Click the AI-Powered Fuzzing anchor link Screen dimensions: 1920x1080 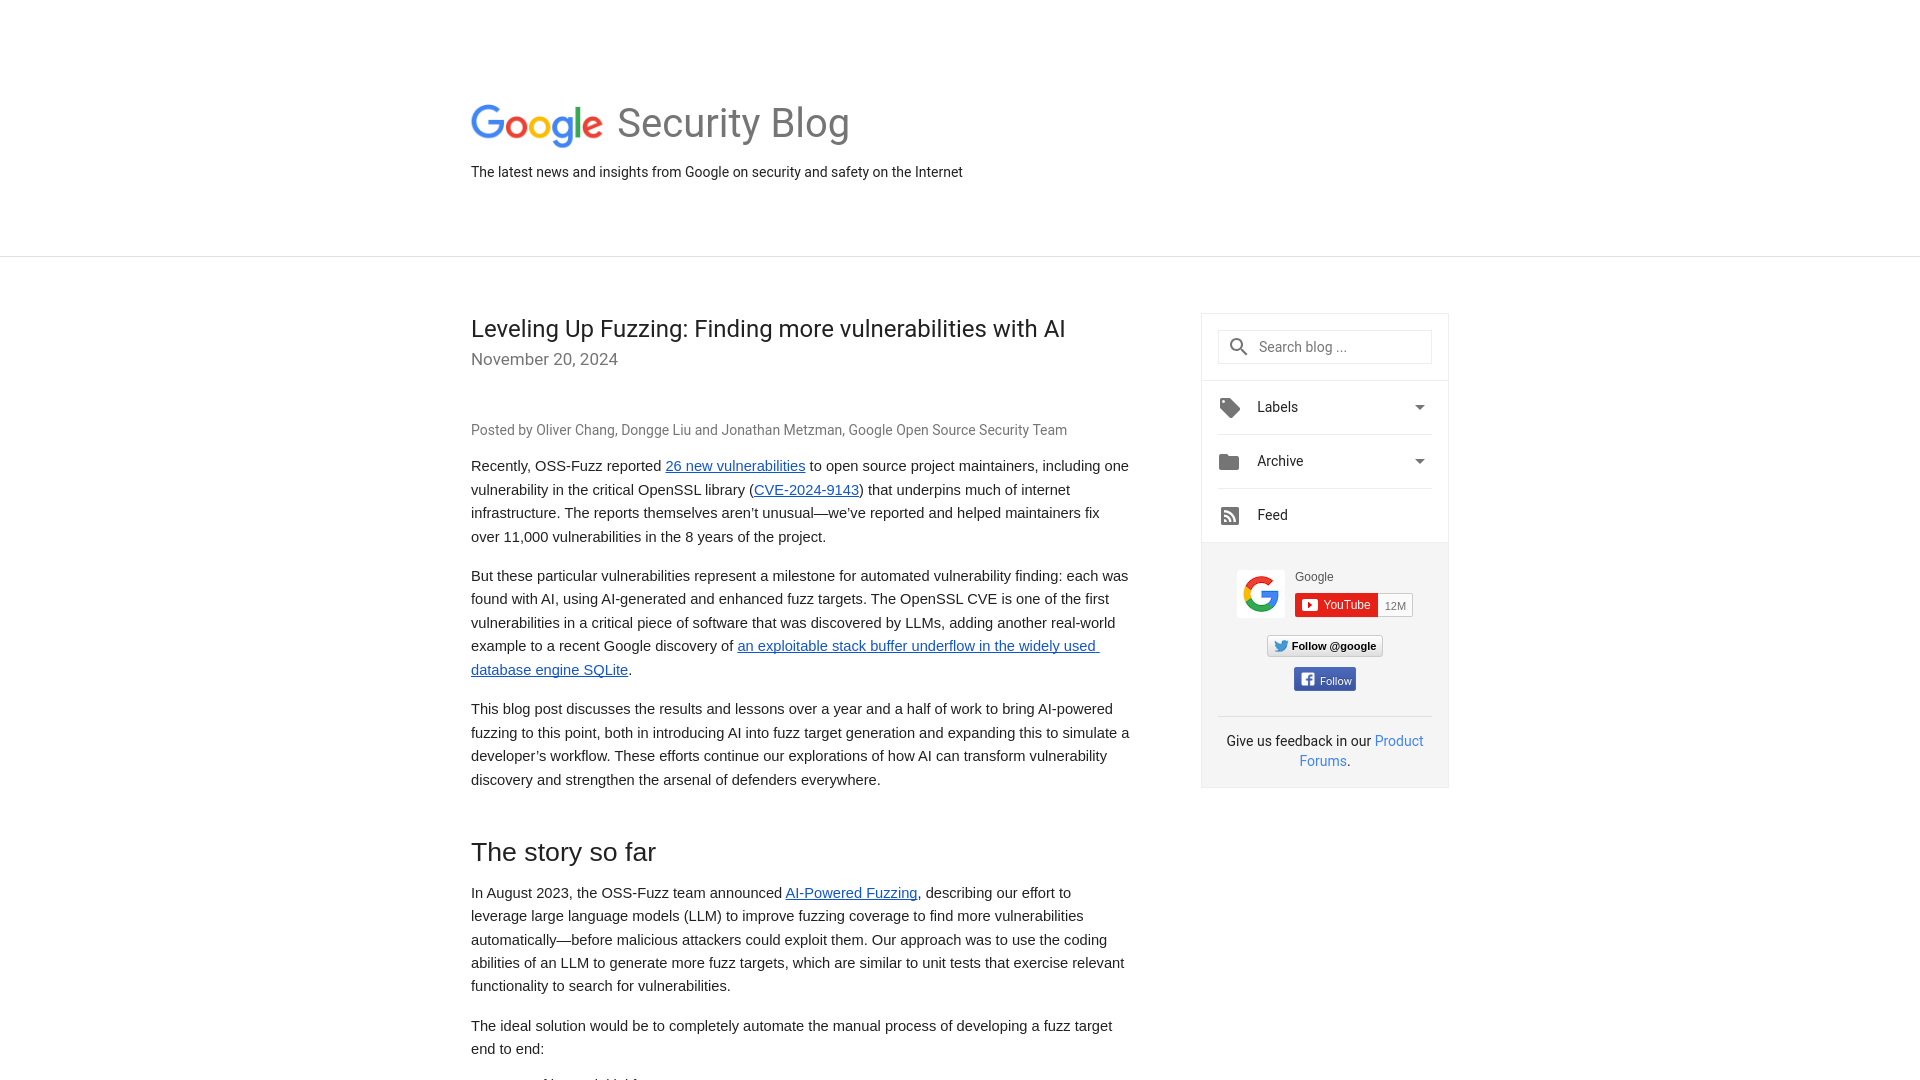click(851, 893)
